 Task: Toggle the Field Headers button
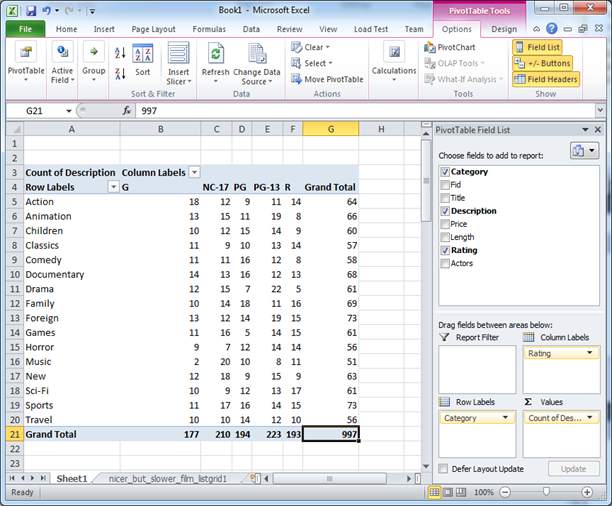pos(544,79)
